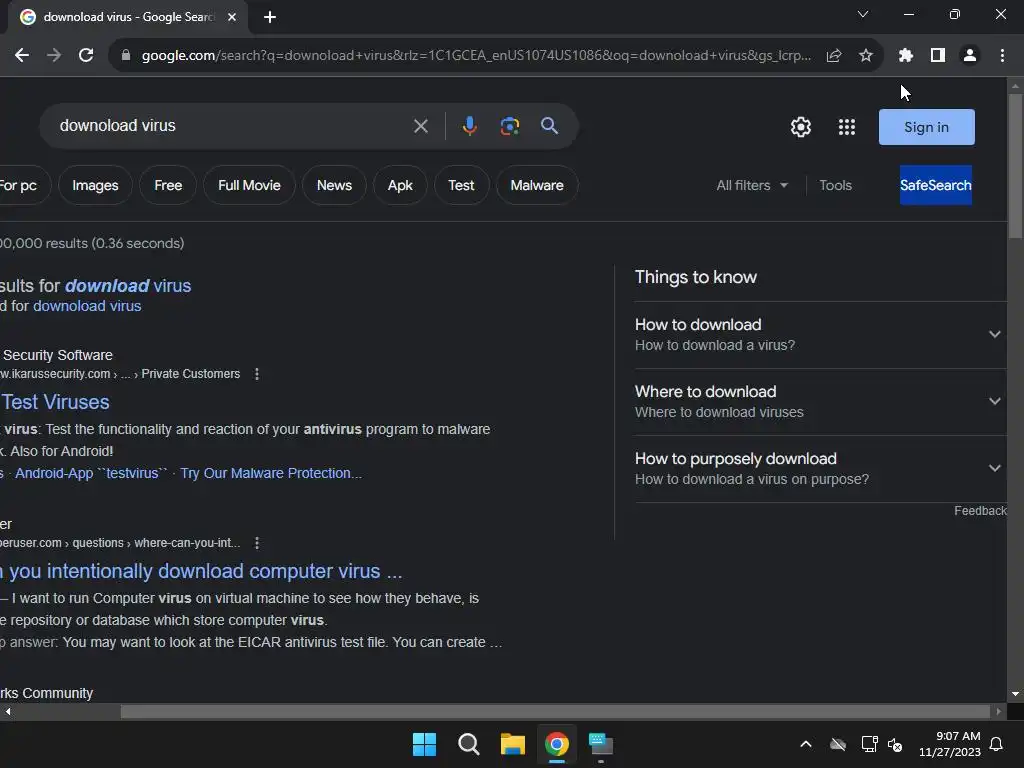Reload the Google search page
The height and width of the screenshot is (768, 1024).
86,56
